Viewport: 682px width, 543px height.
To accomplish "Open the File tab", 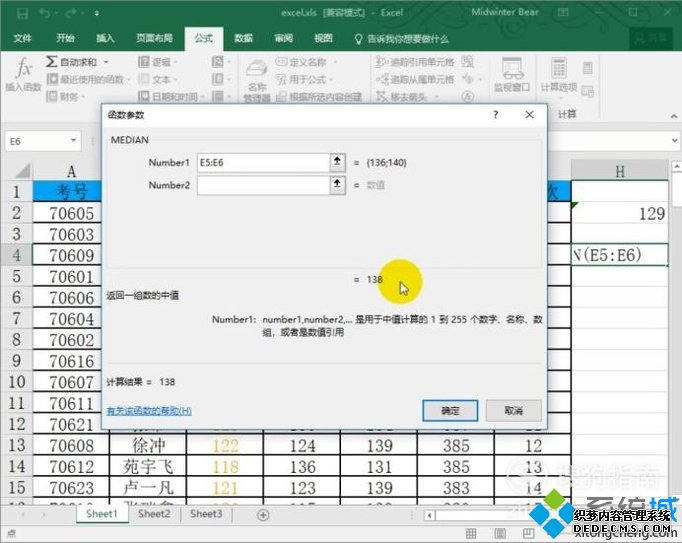I will pyautogui.click(x=22, y=38).
